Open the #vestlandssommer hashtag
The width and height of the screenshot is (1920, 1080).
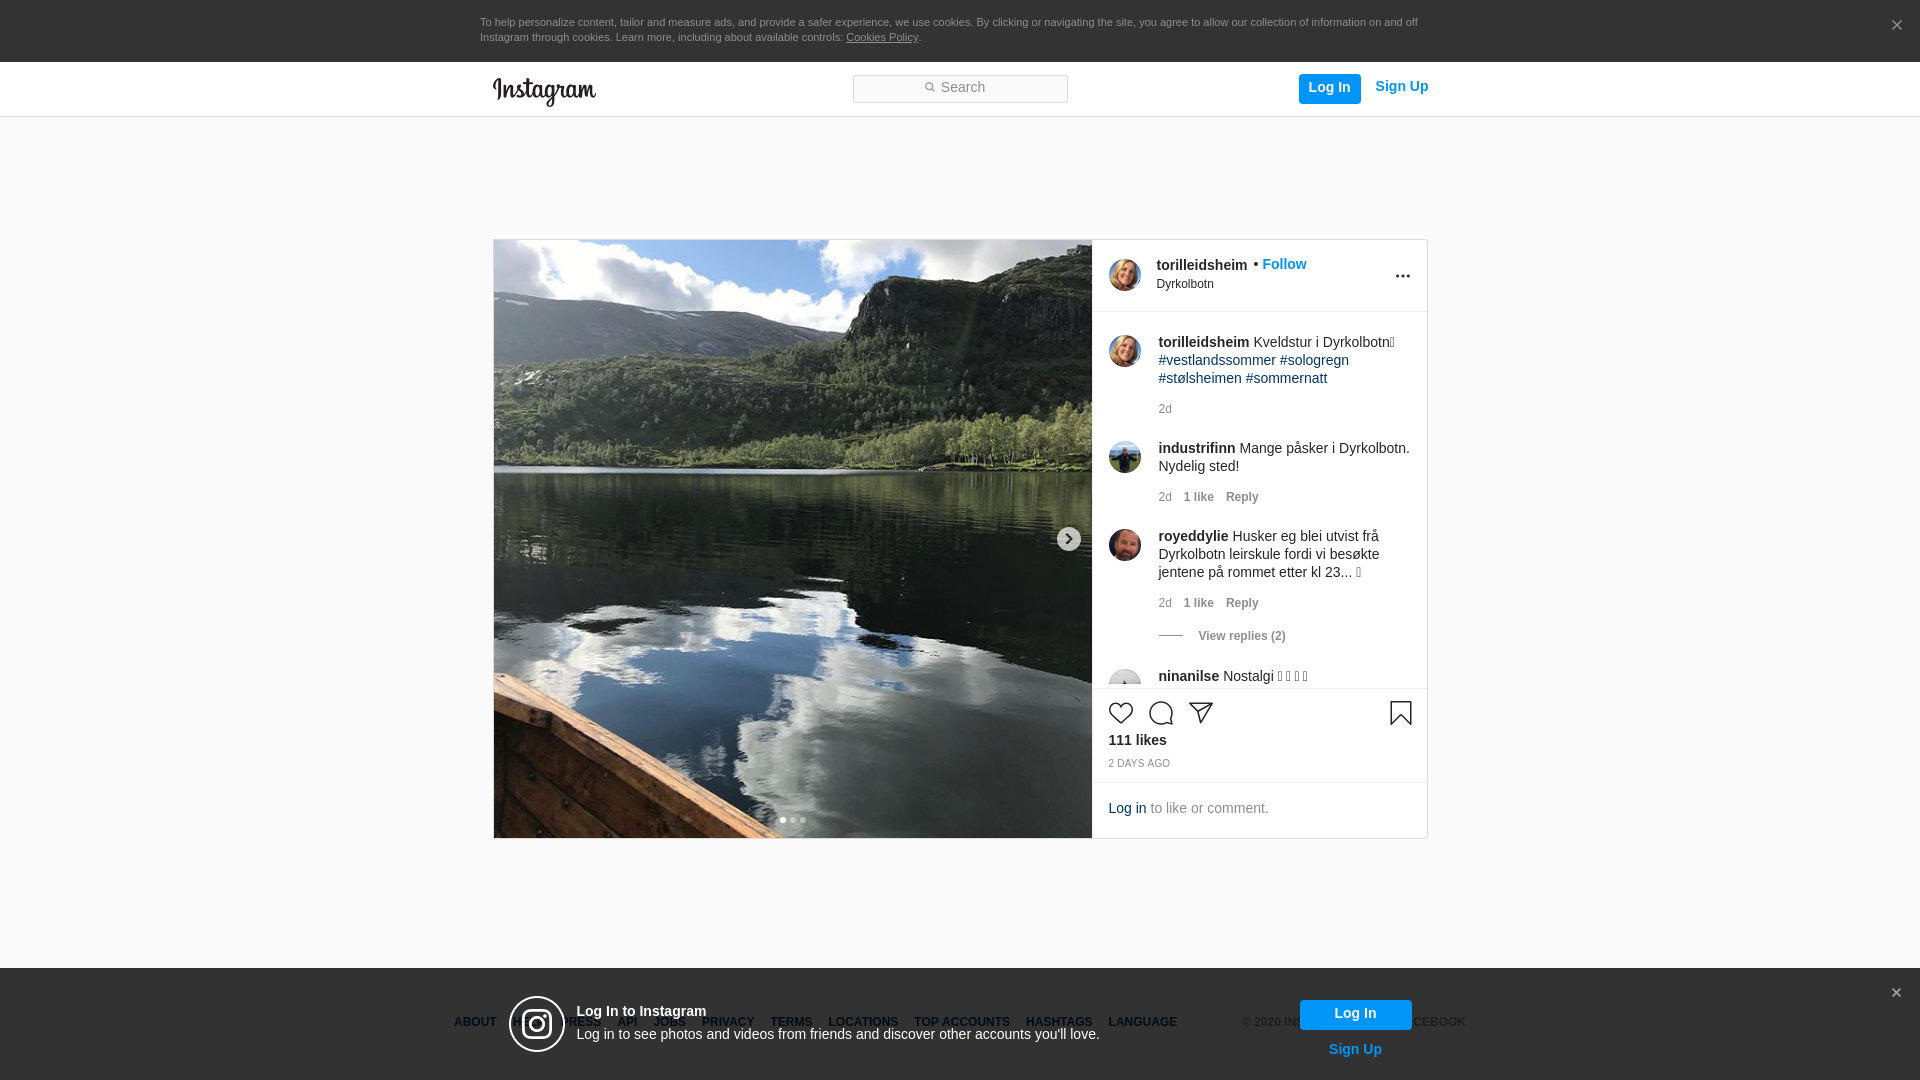(1216, 360)
